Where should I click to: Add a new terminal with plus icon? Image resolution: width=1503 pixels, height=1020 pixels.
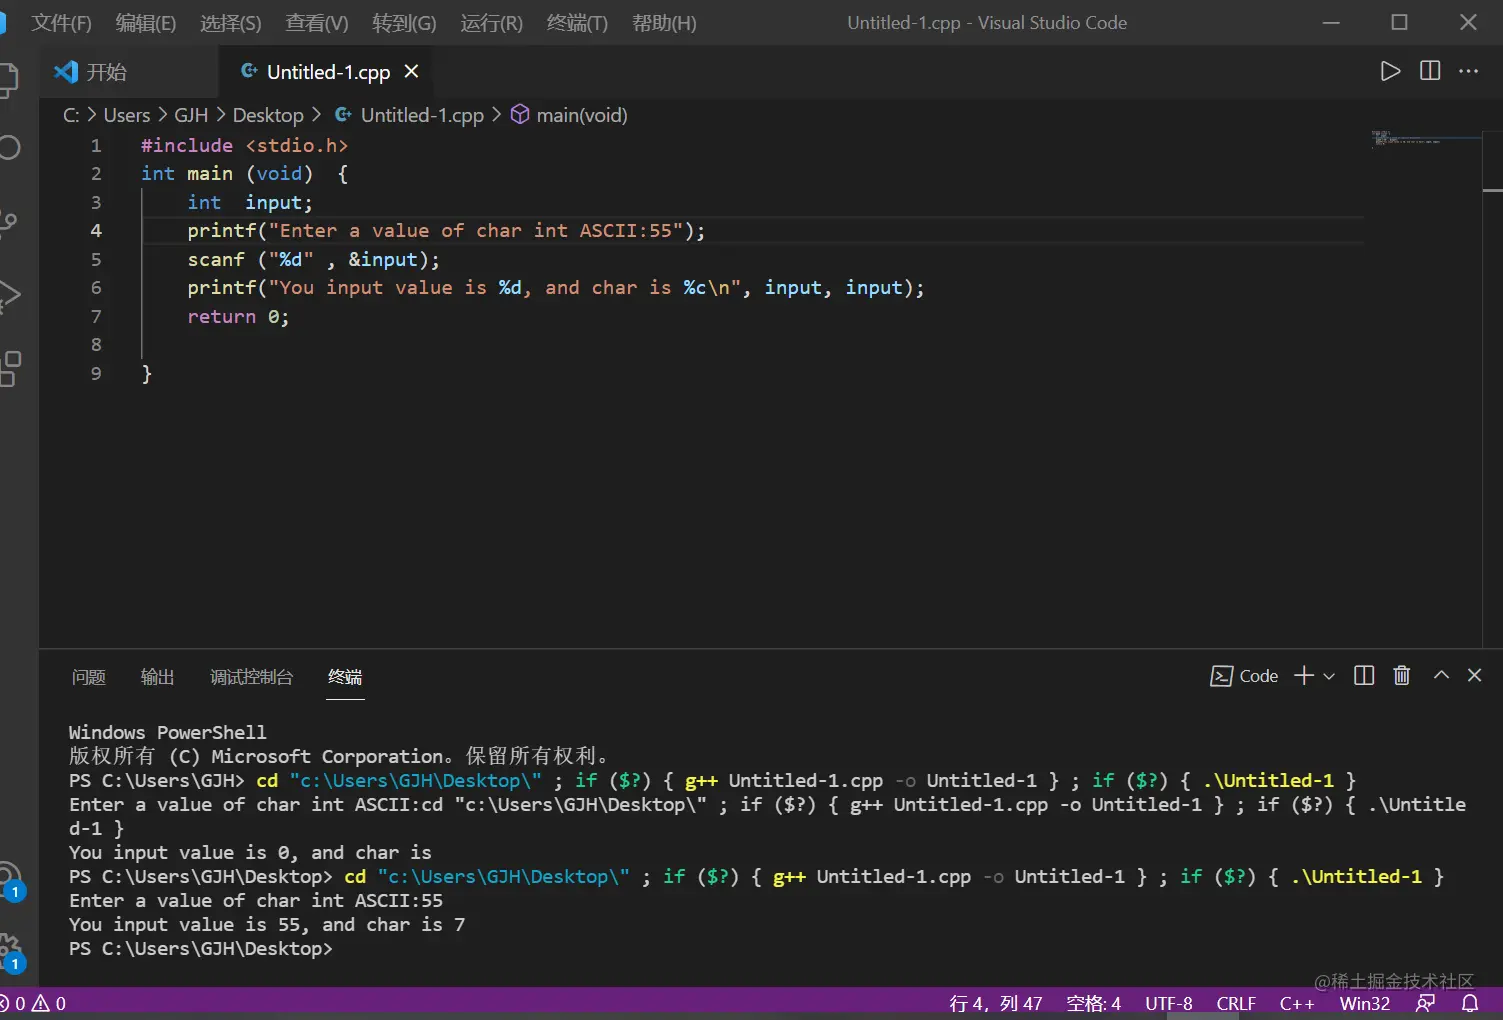[1303, 676]
